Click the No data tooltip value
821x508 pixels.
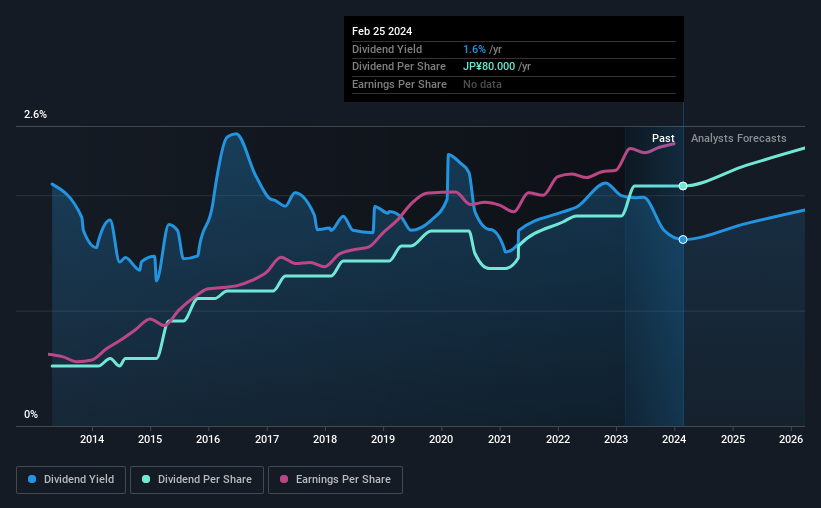tap(482, 84)
